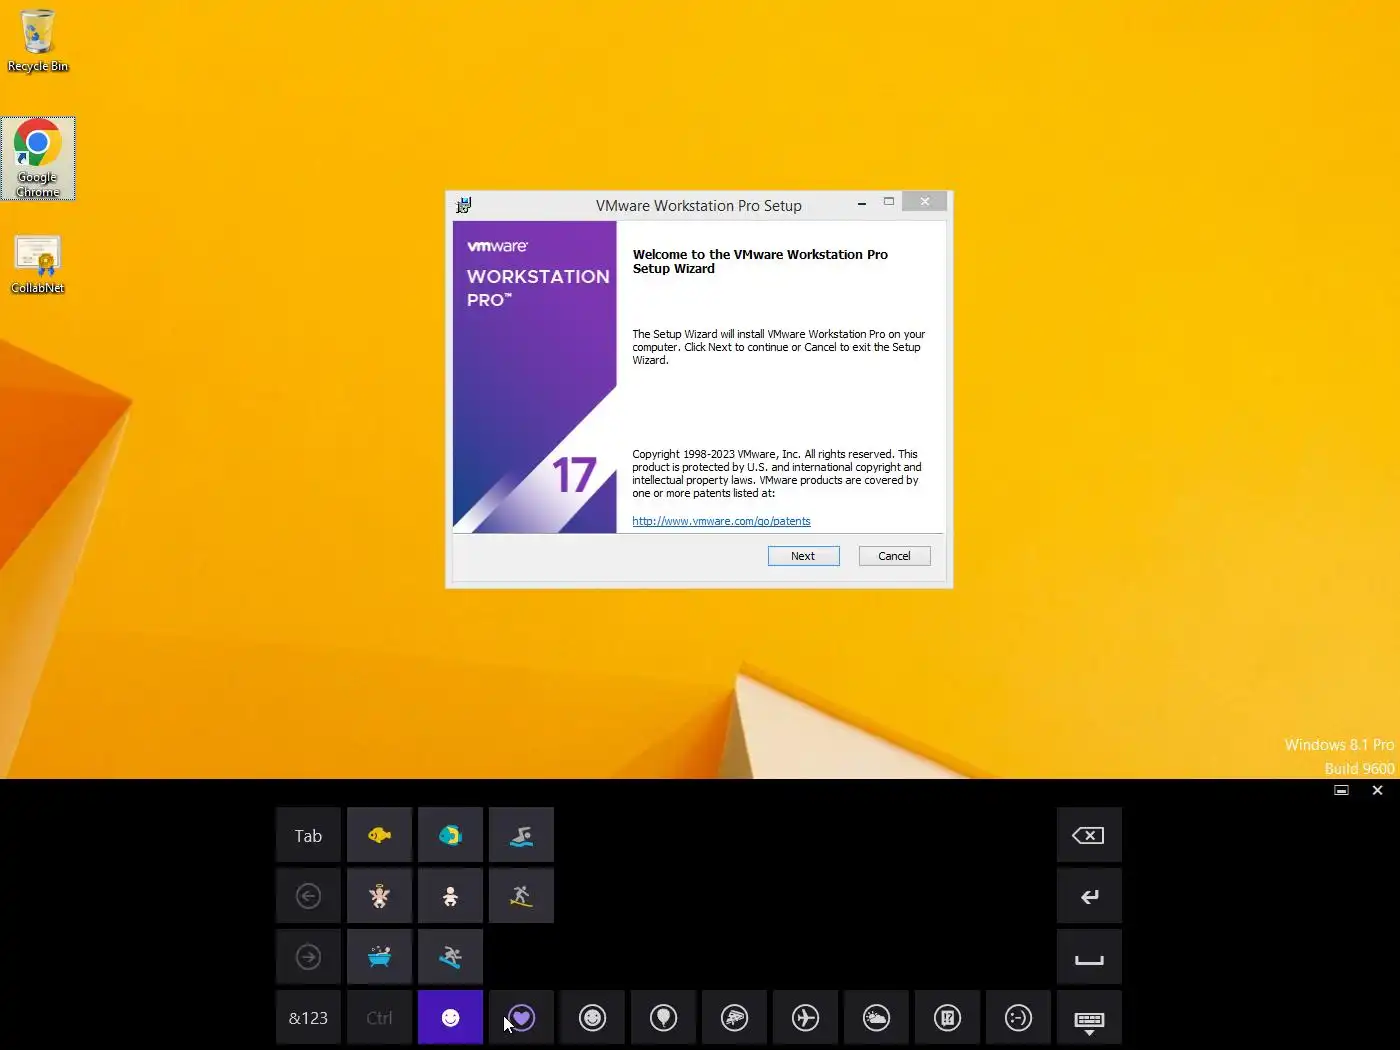Open the favorites heart emoji category
The width and height of the screenshot is (1400, 1050).
(521, 1018)
